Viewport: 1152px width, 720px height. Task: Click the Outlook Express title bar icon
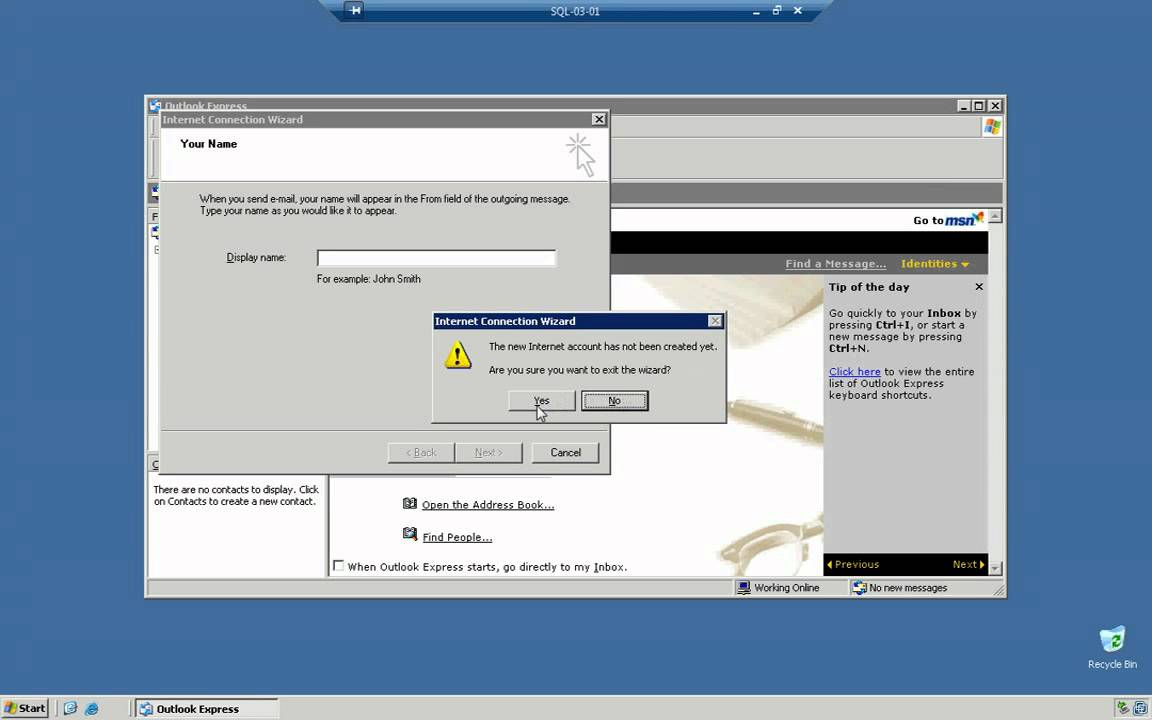(154, 106)
